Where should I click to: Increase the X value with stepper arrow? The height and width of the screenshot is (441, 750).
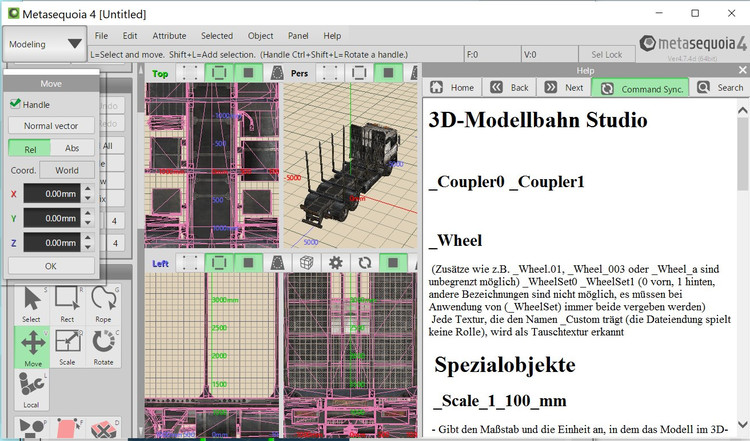(87, 189)
